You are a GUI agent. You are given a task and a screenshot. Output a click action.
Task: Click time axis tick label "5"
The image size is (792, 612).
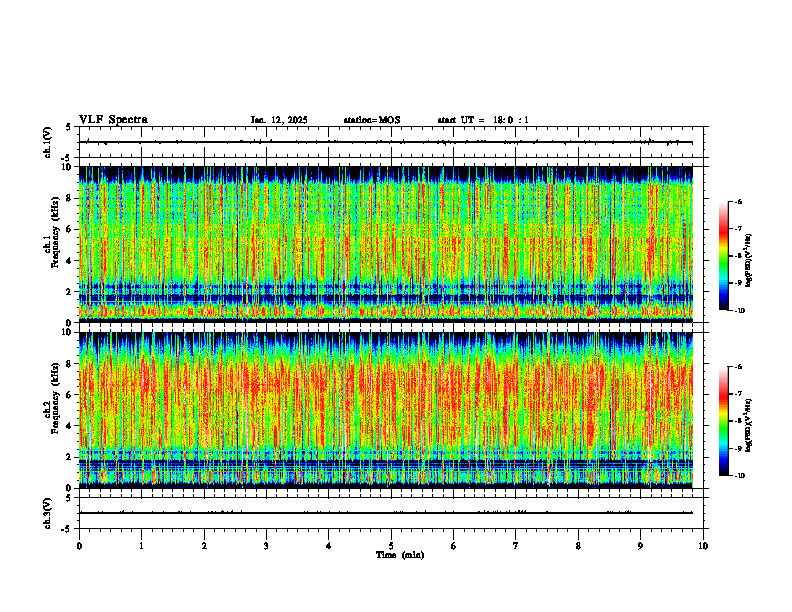pyautogui.click(x=391, y=546)
